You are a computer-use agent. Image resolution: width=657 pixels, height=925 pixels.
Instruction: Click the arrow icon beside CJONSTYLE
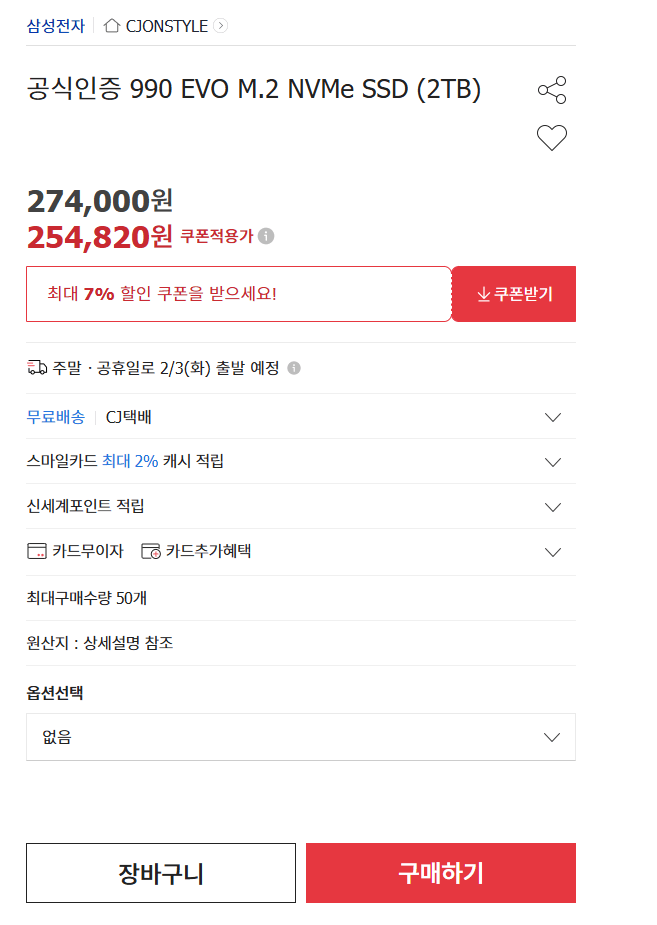pyautogui.click(x=221, y=26)
